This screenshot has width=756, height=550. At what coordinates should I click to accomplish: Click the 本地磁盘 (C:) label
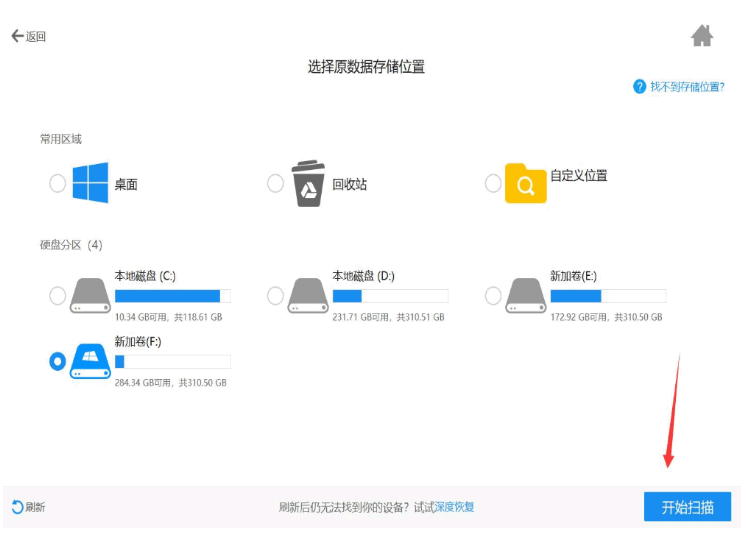pyautogui.click(x=145, y=276)
